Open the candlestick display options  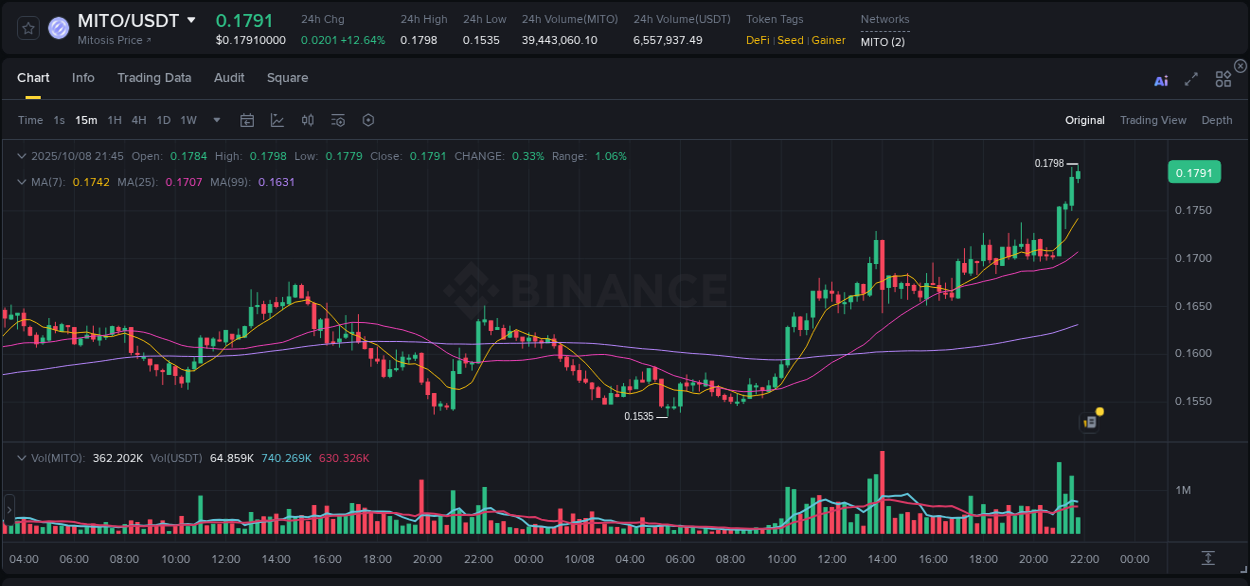pos(307,120)
